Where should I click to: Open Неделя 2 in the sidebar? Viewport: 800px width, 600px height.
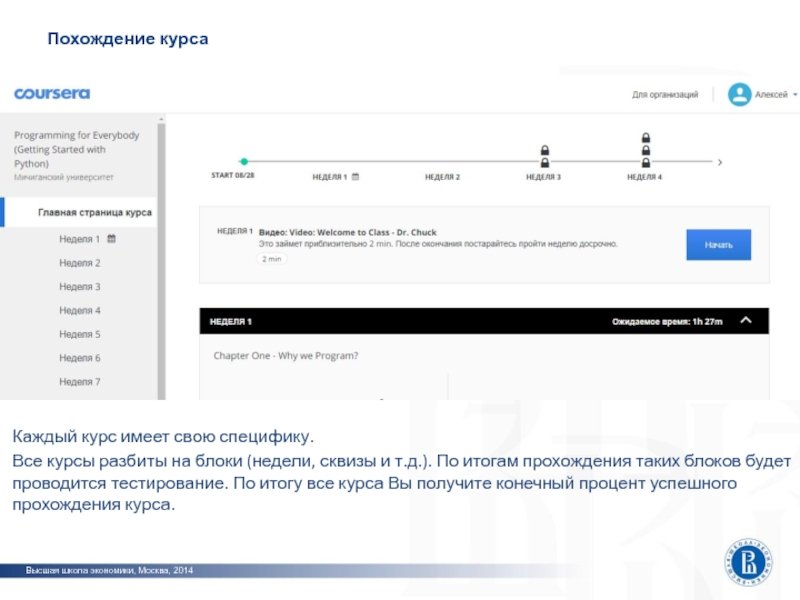(x=80, y=263)
